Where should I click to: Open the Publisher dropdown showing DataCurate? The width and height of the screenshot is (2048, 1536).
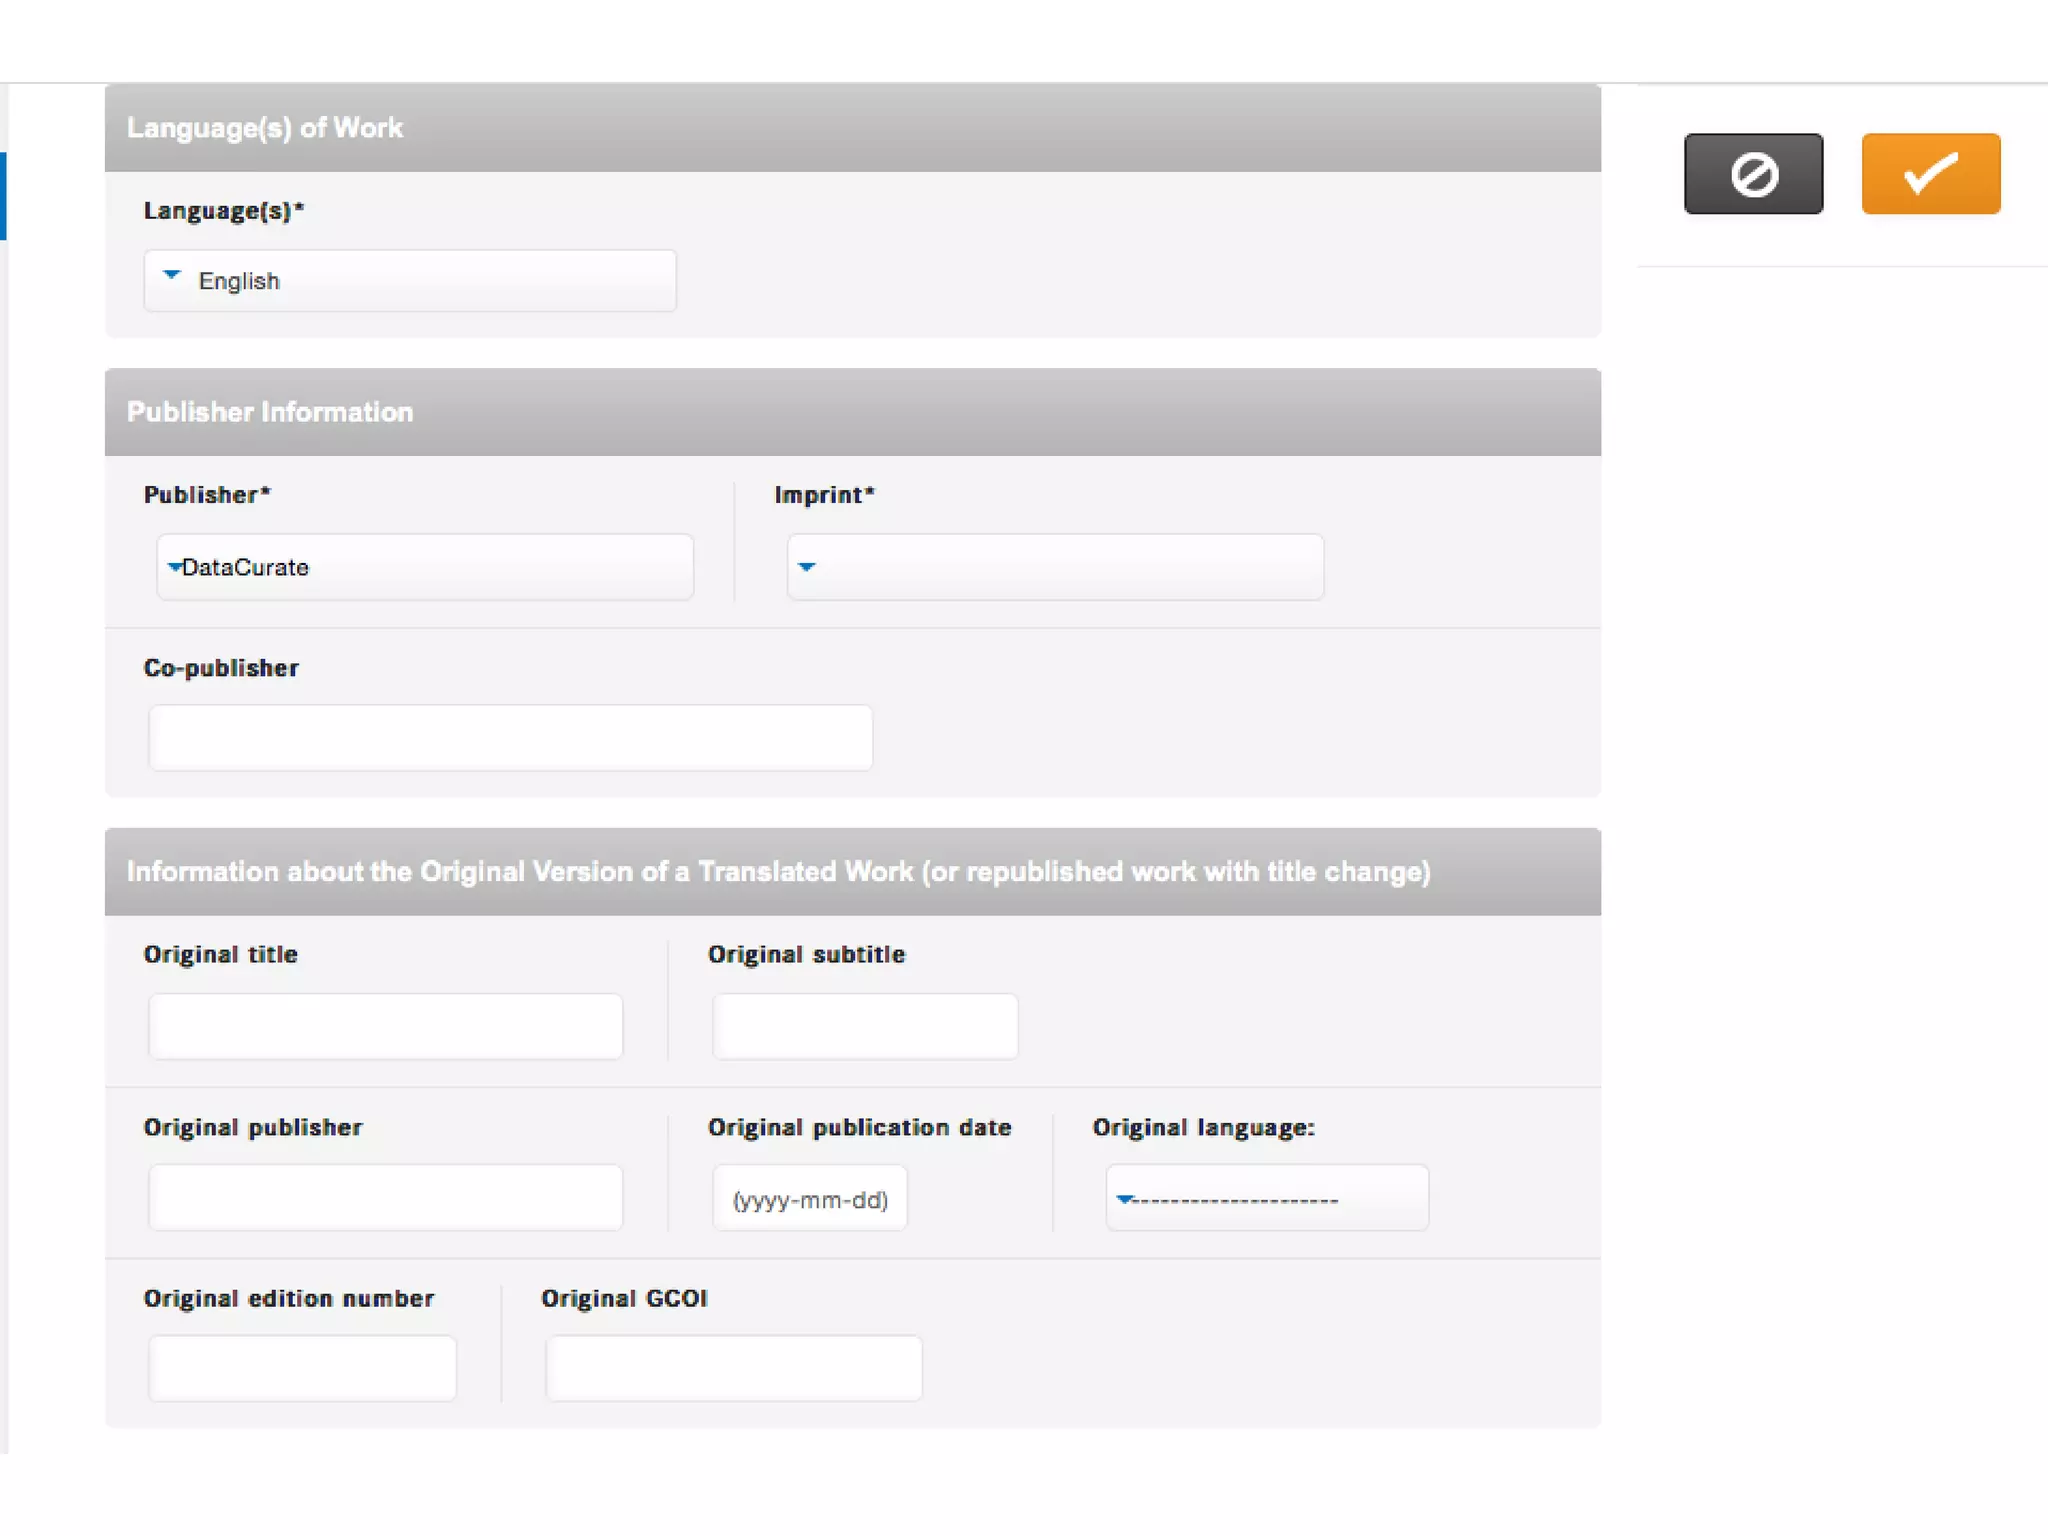coord(425,567)
